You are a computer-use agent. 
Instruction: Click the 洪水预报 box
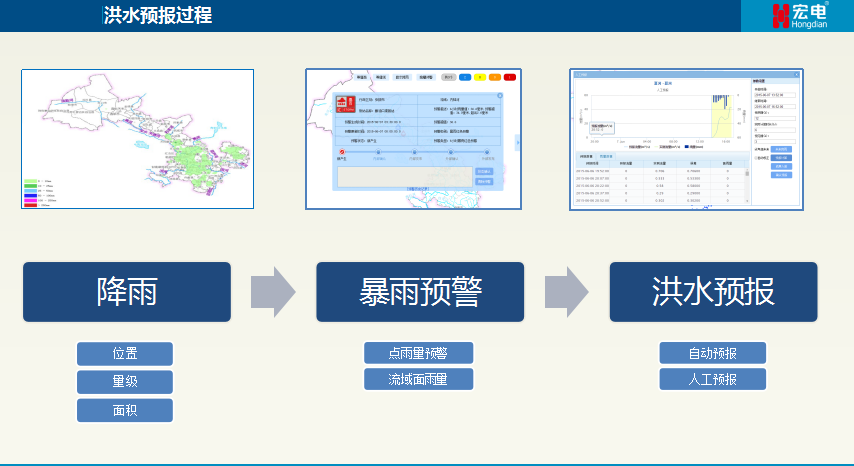coord(713,292)
